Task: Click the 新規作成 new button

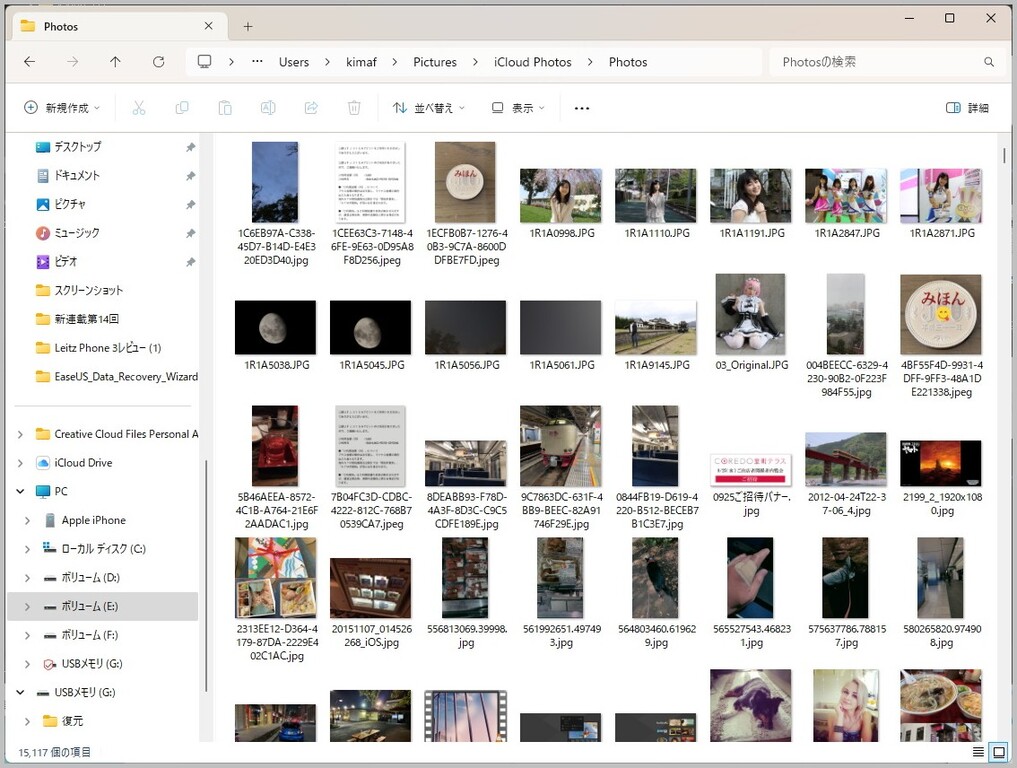Action: pos(62,108)
